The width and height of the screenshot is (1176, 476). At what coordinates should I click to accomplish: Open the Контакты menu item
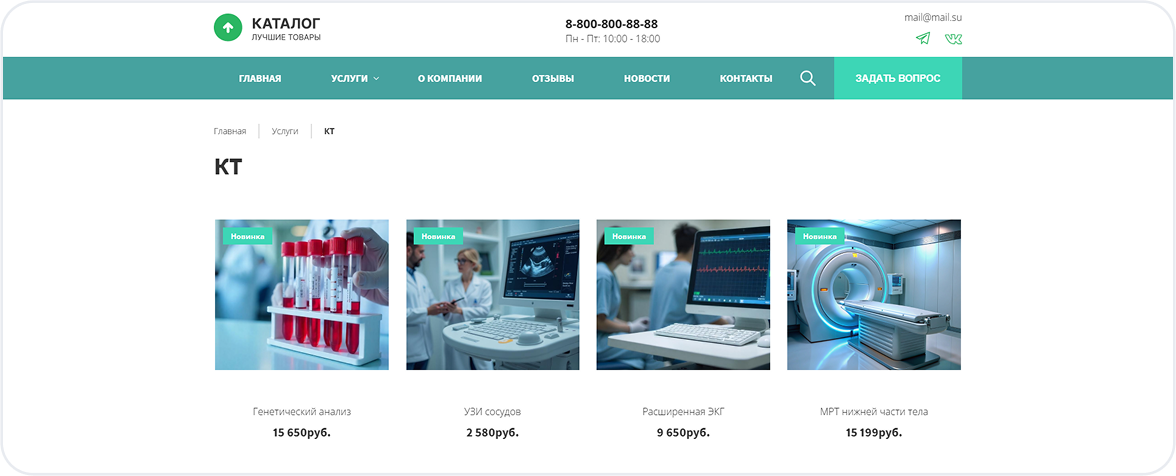[x=746, y=78]
